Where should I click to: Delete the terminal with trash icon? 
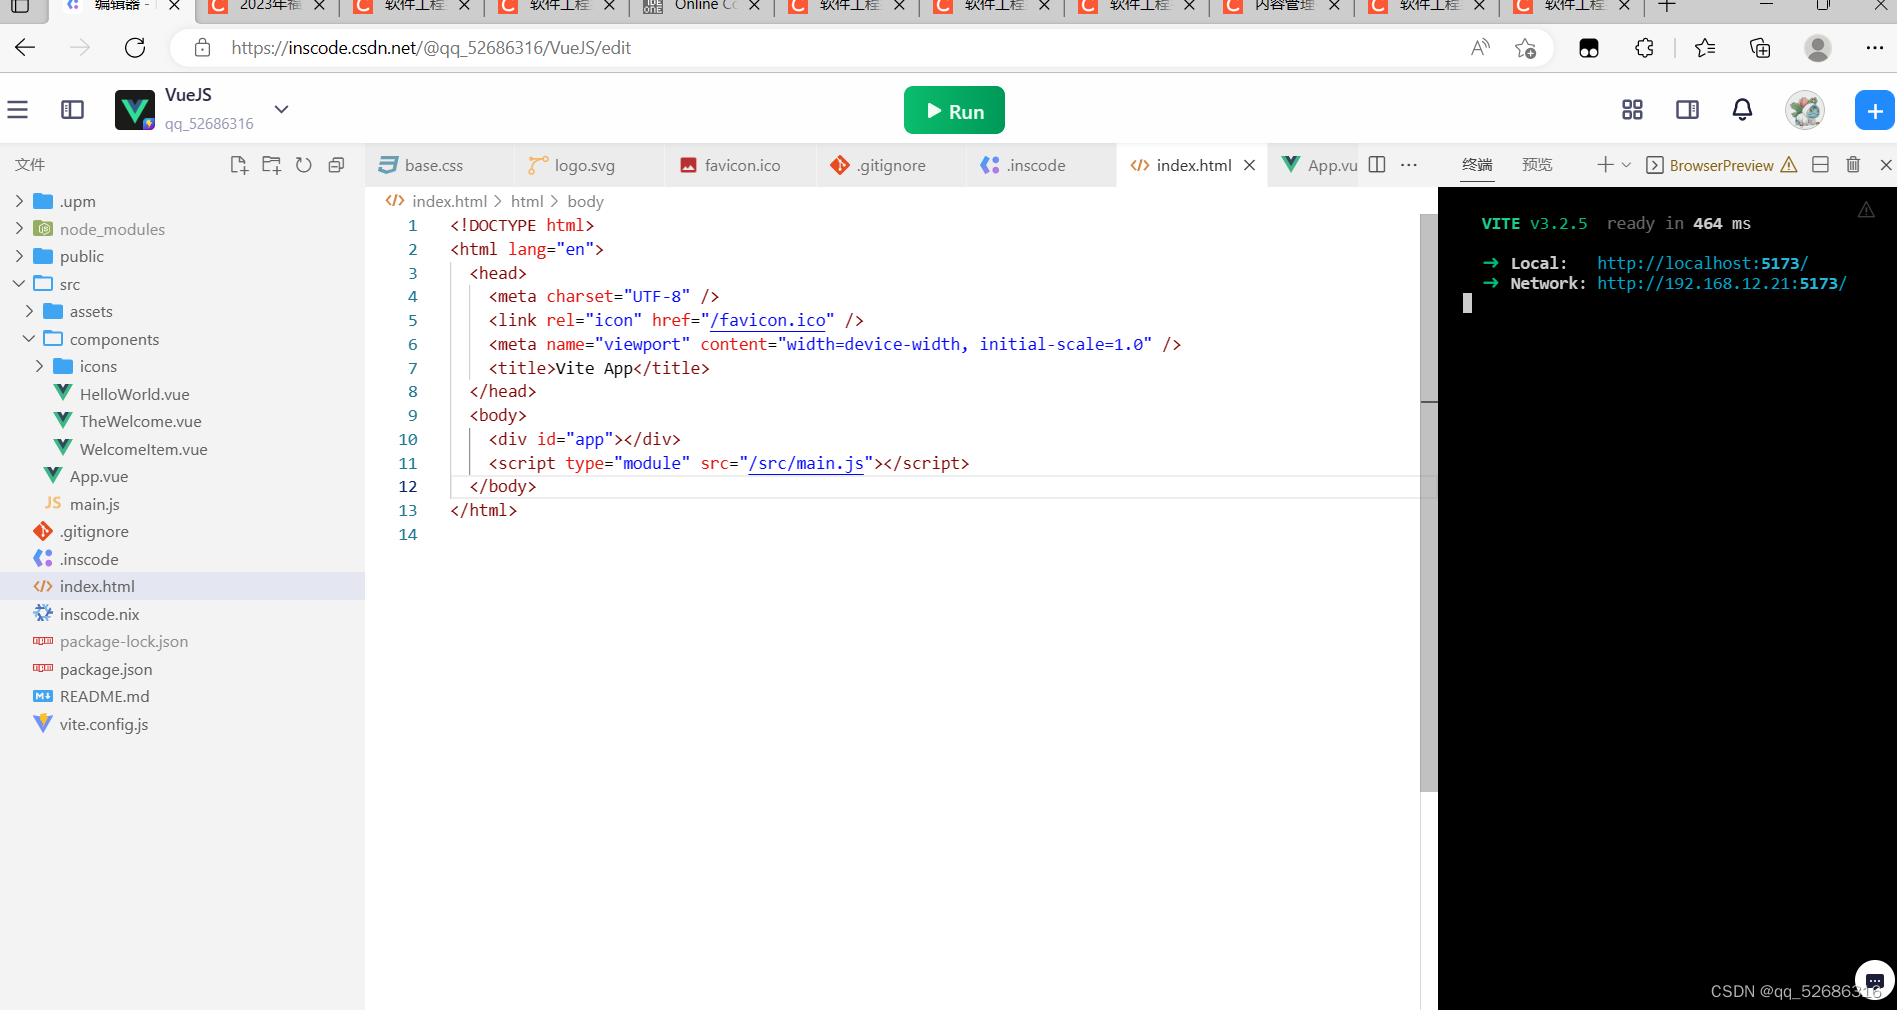coord(1853,165)
